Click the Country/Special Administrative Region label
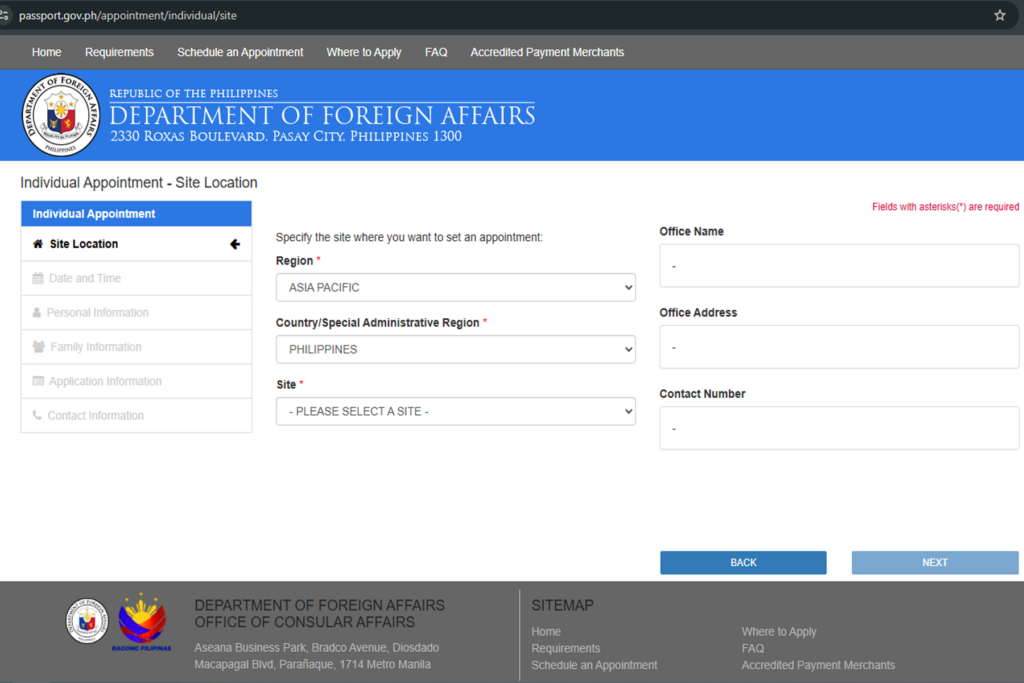 377,323
